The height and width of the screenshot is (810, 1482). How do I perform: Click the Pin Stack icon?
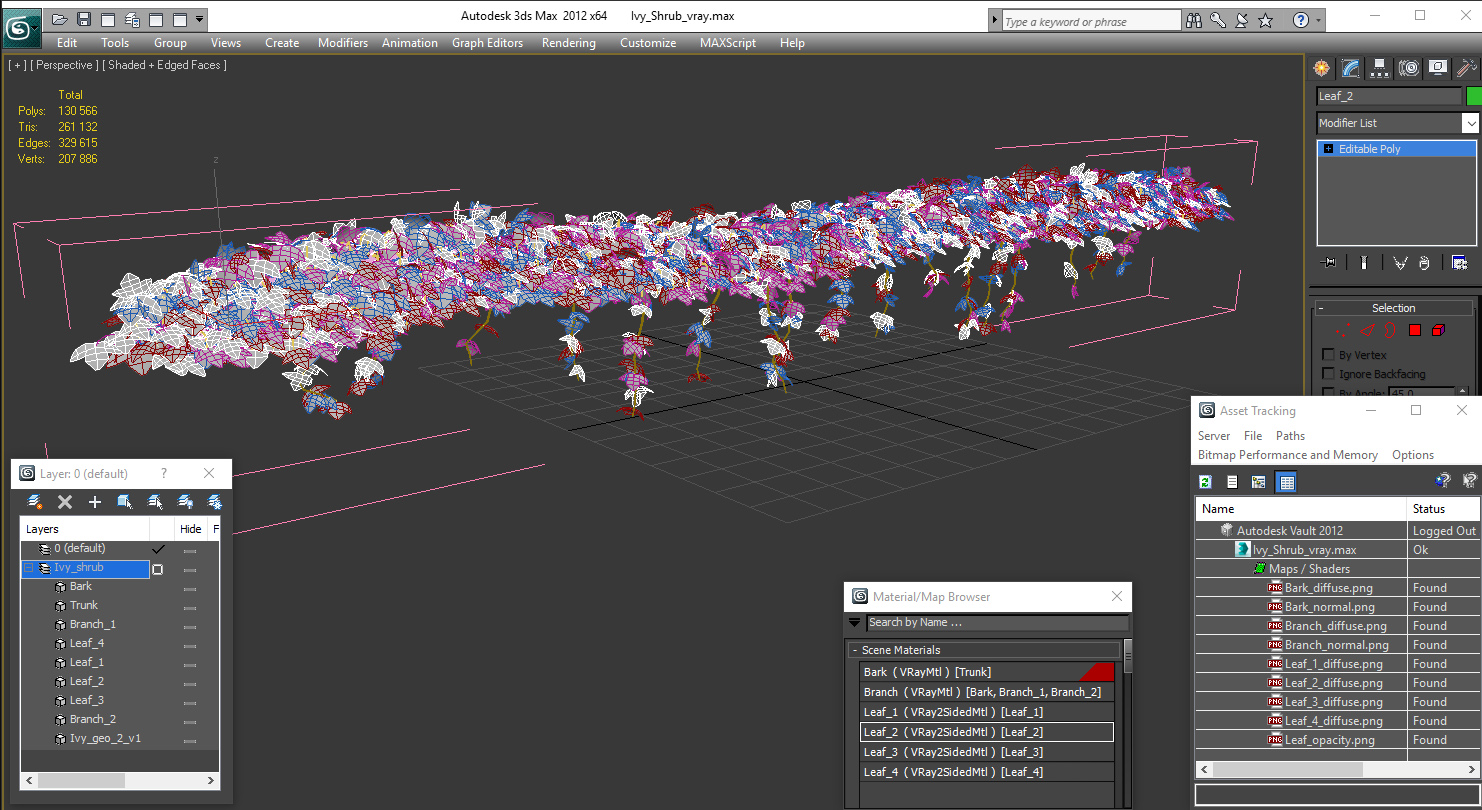1328,262
